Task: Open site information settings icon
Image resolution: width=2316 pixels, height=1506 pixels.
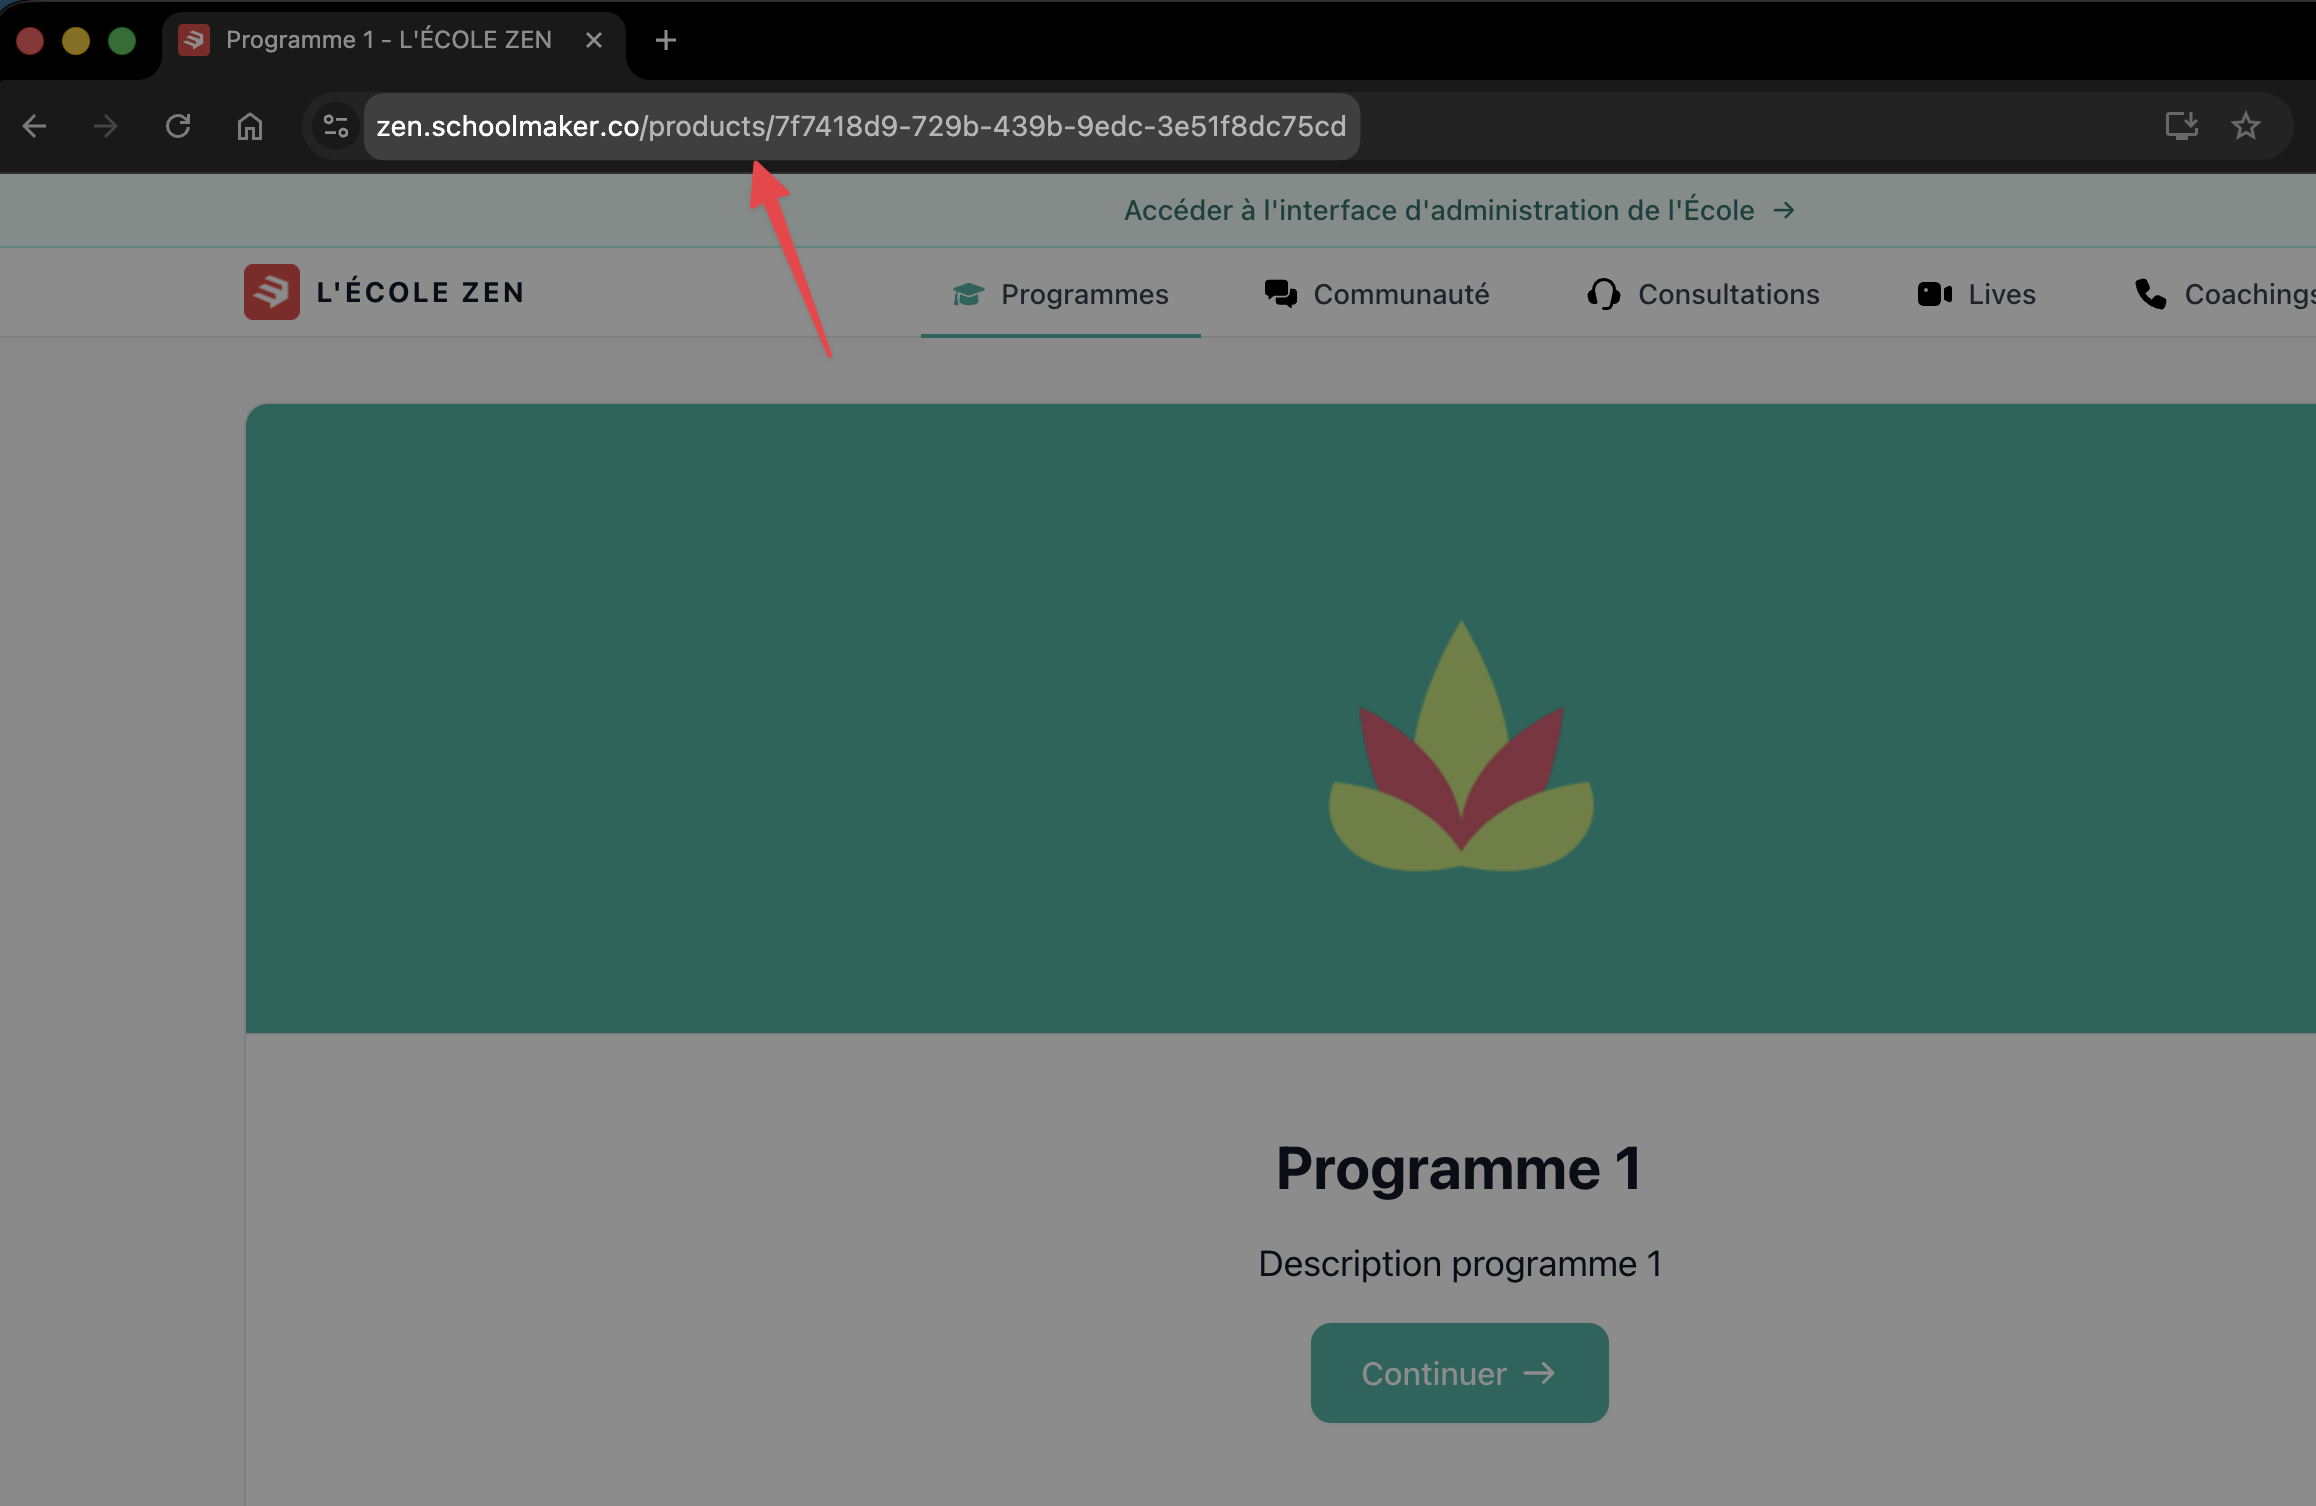Action: 336,126
